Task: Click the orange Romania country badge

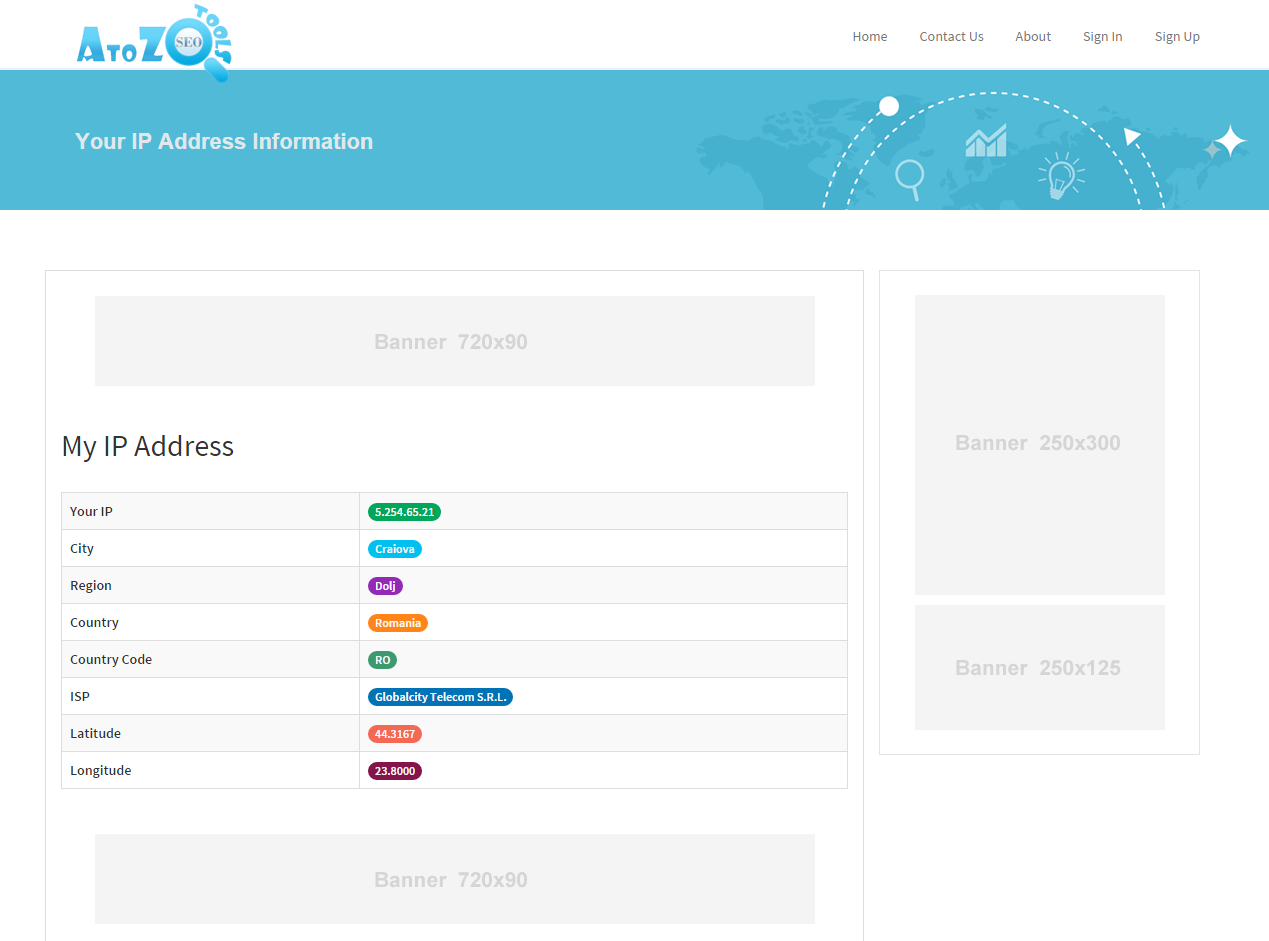Action: tap(397, 622)
